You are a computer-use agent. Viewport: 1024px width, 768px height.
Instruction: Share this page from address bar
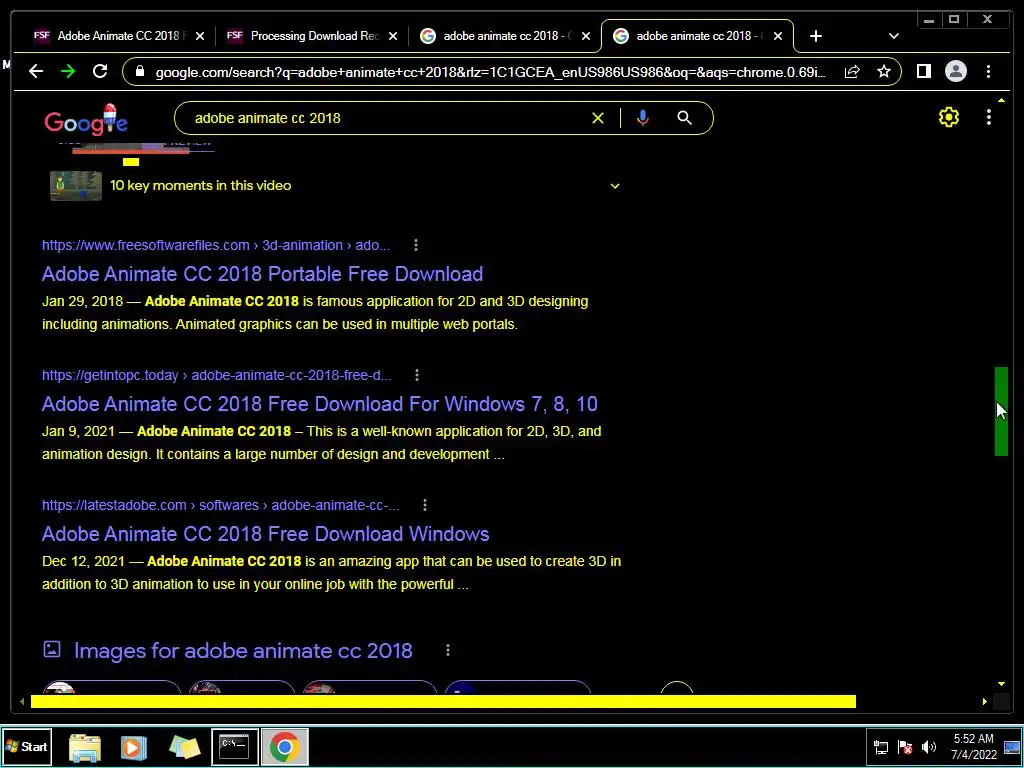(x=852, y=72)
